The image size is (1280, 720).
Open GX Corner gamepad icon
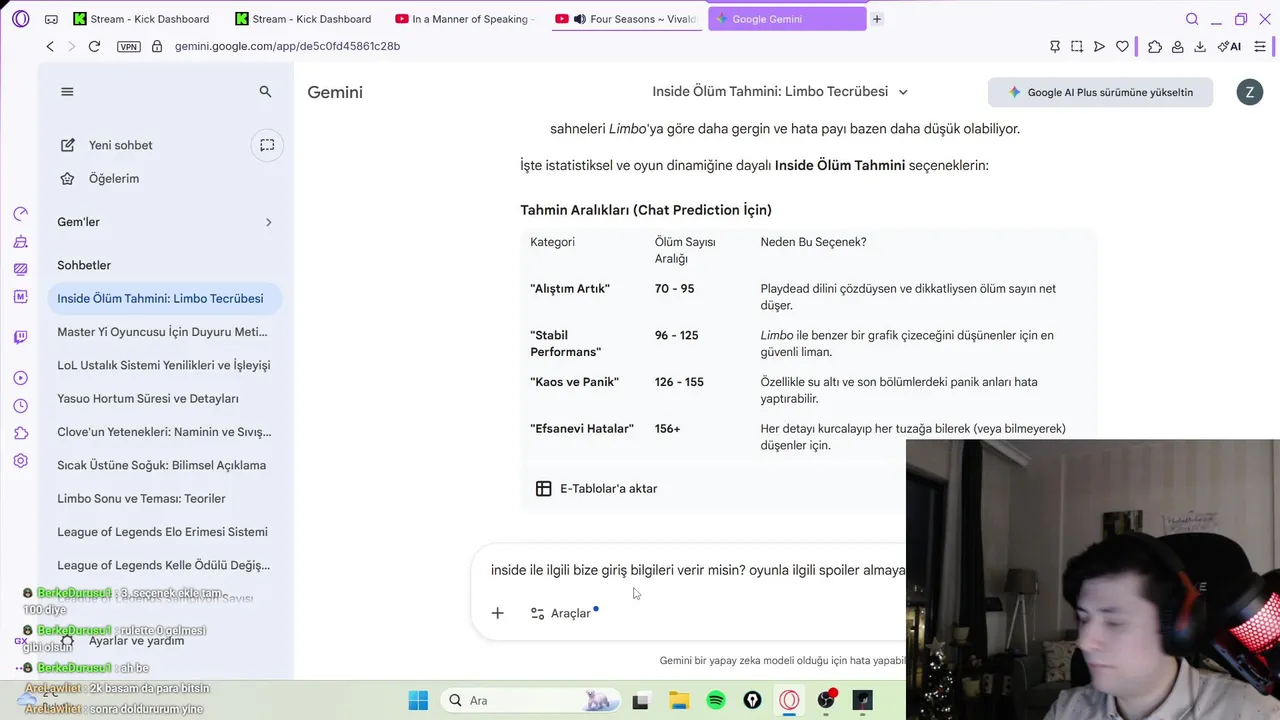point(51,19)
